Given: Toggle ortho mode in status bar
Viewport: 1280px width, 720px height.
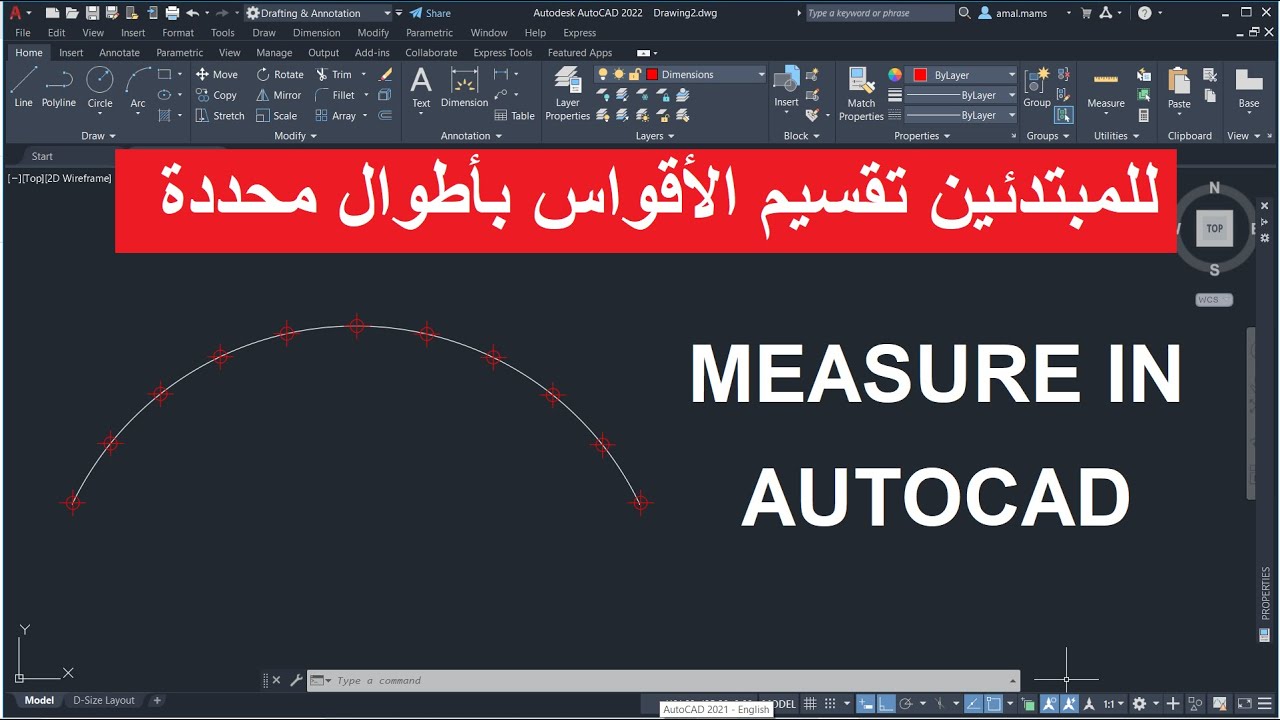Looking at the screenshot, I should point(886,704).
